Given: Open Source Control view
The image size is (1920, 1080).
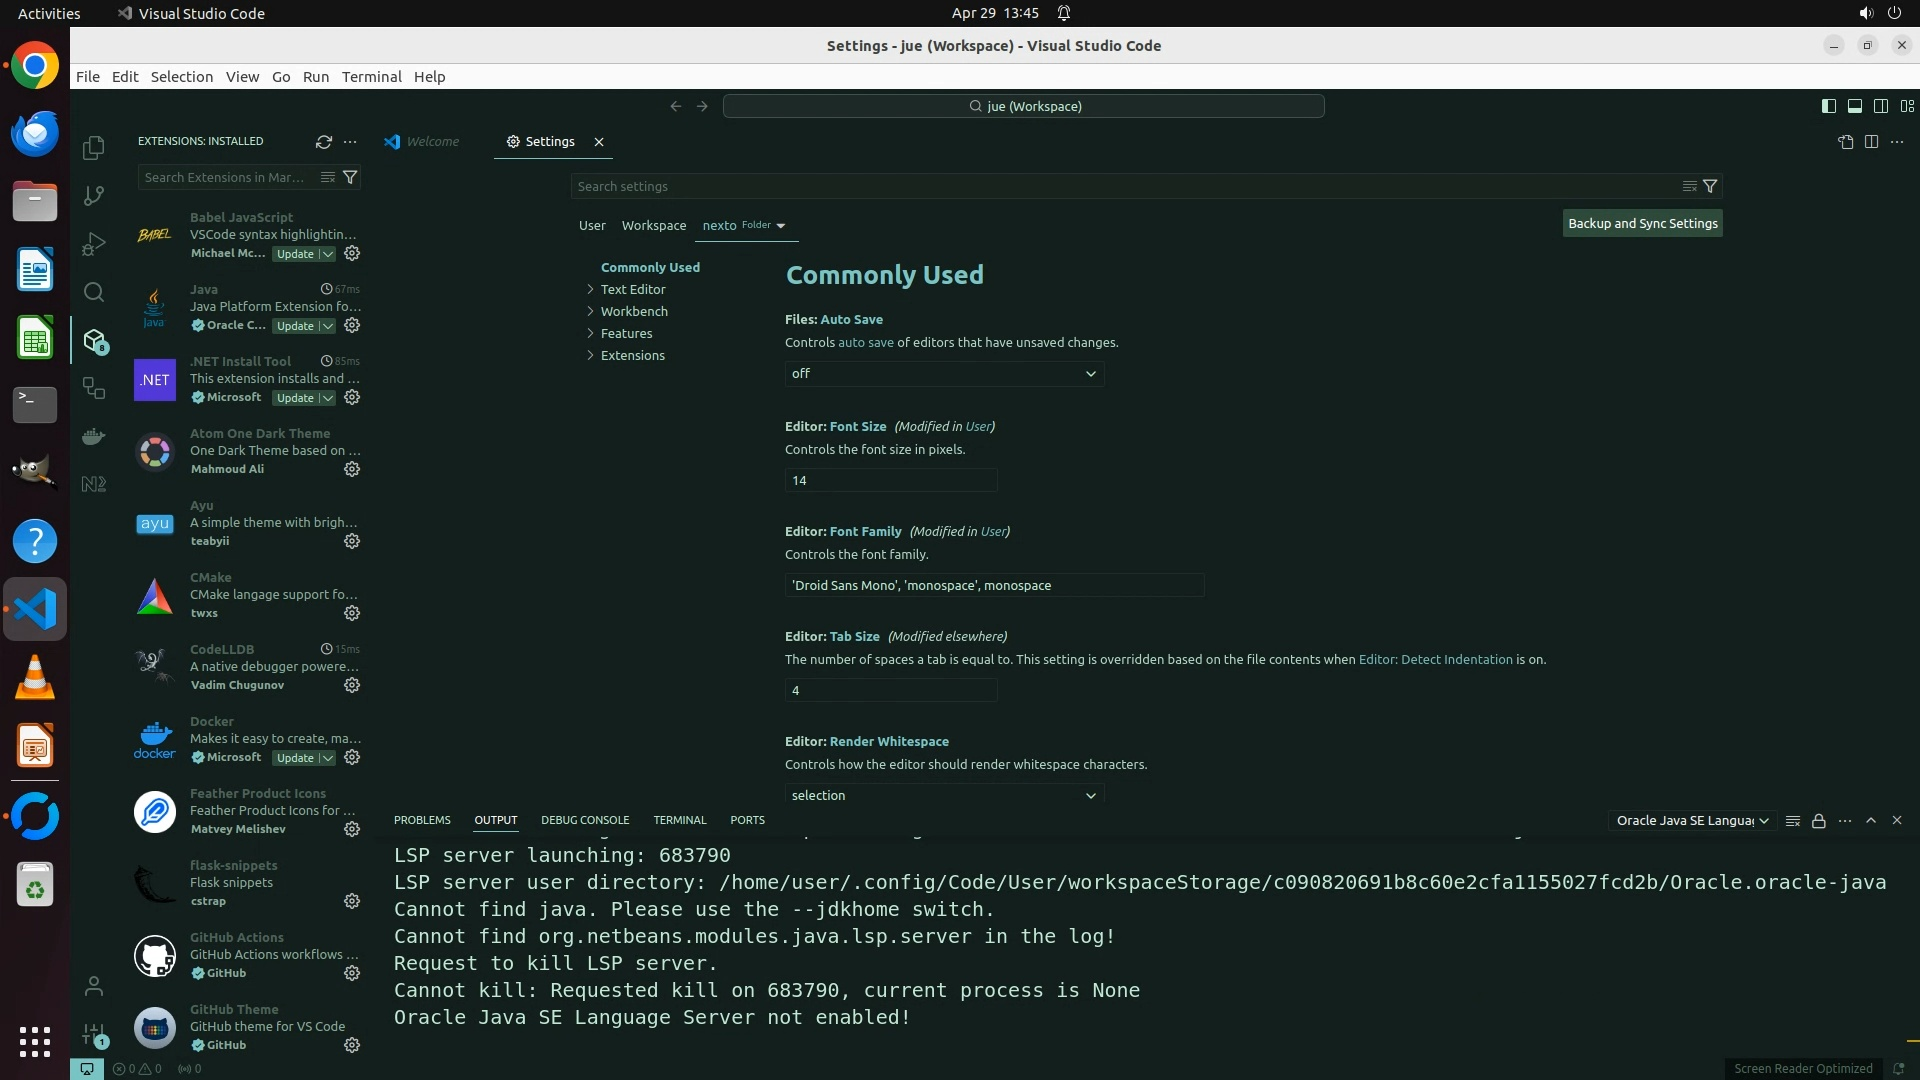Looking at the screenshot, I should point(94,196).
